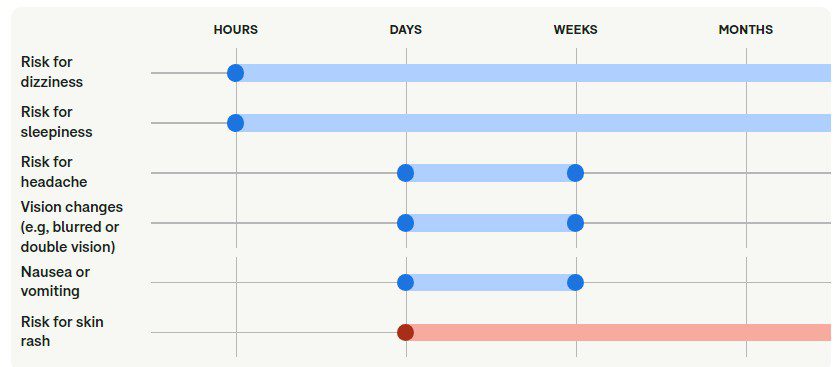Image resolution: width=836 pixels, height=367 pixels.
Task: Click the dizziness onset dot at Hours
Action: coord(236,73)
